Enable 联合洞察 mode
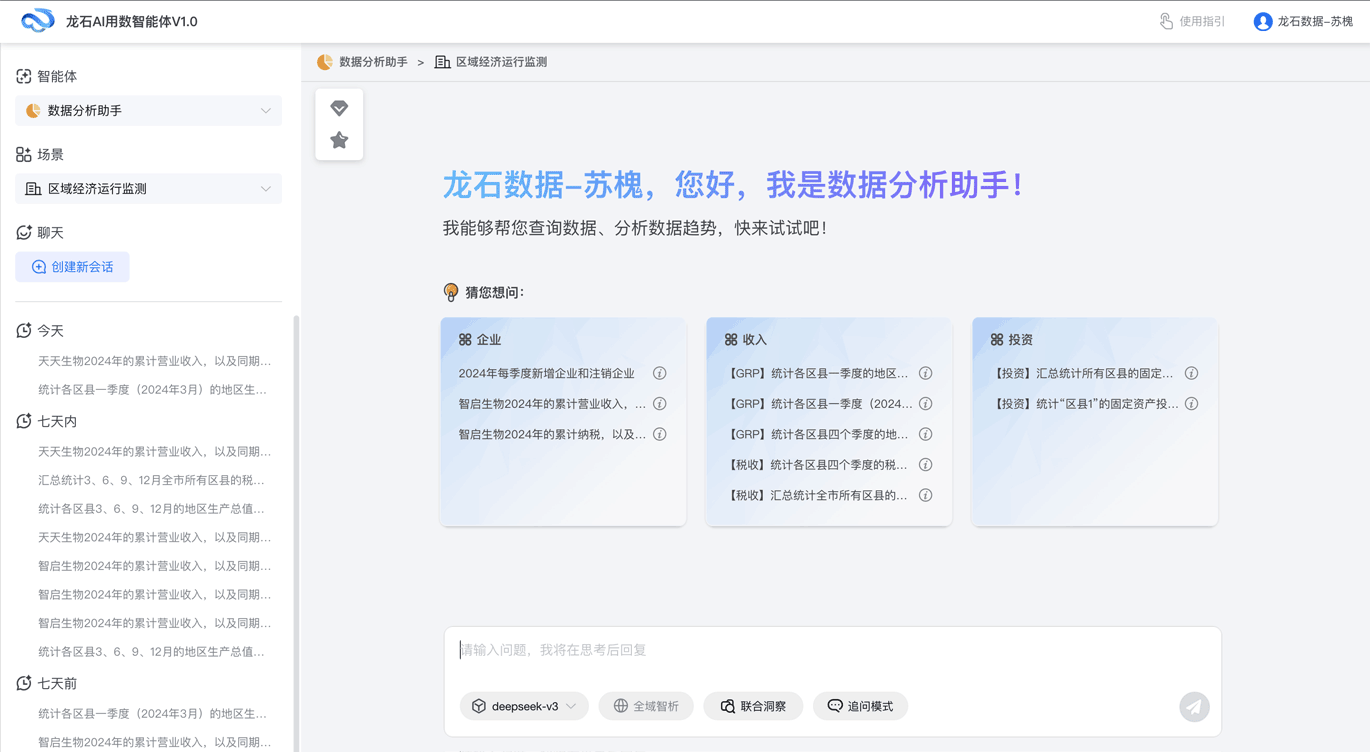This screenshot has width=1370, height=752. pyautogui.click(x=753, y=706)
